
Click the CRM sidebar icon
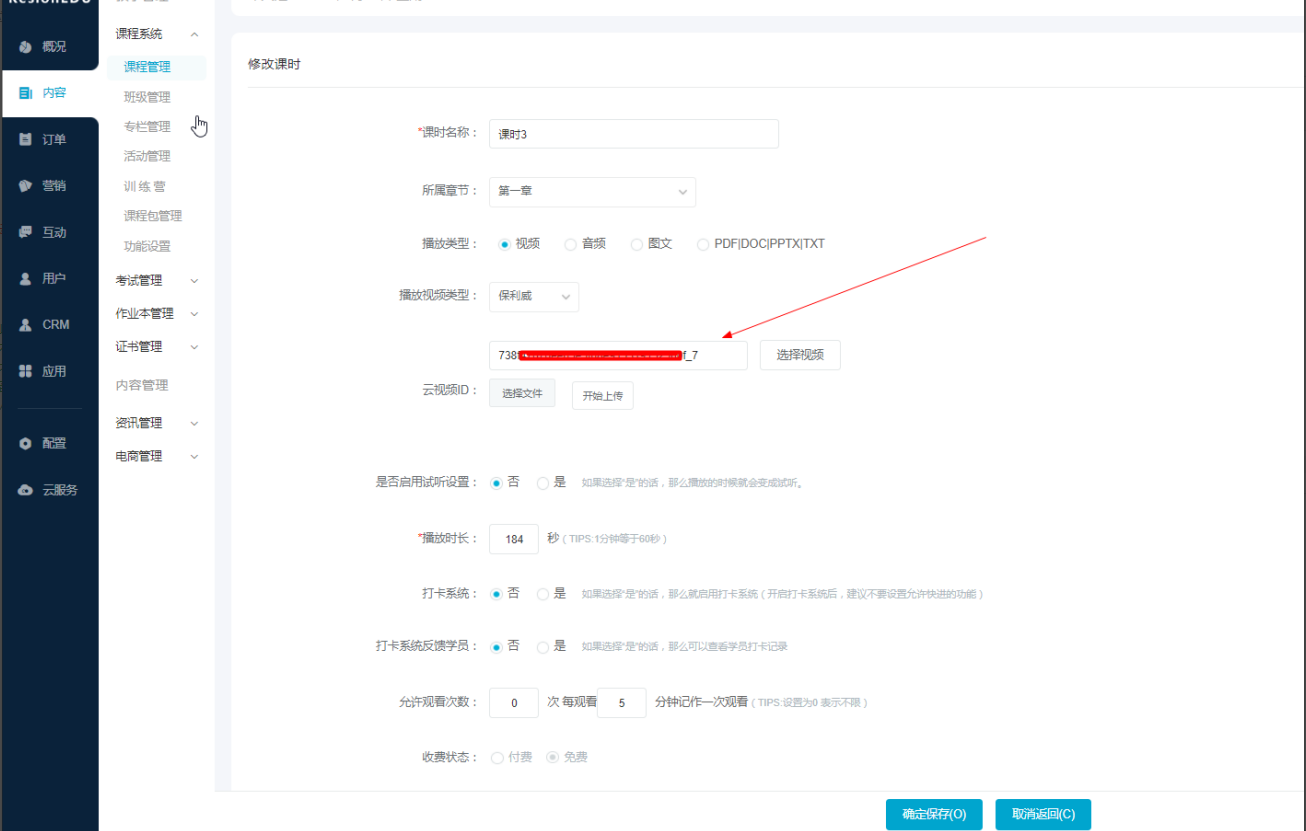(26, 325)
